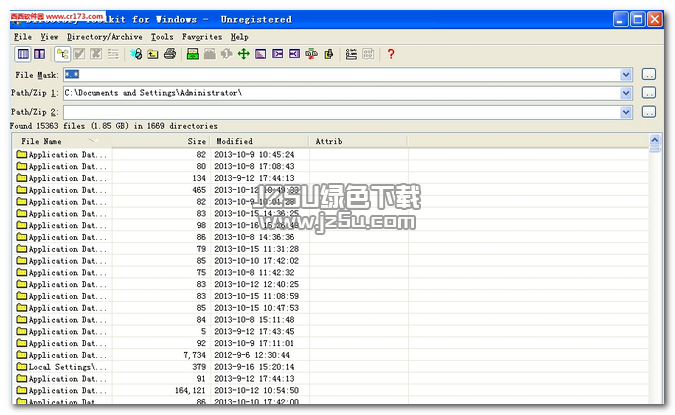Expand the File Mask dropdown list
This screenshot has height=415, width=675.
(x=626, y=75)
